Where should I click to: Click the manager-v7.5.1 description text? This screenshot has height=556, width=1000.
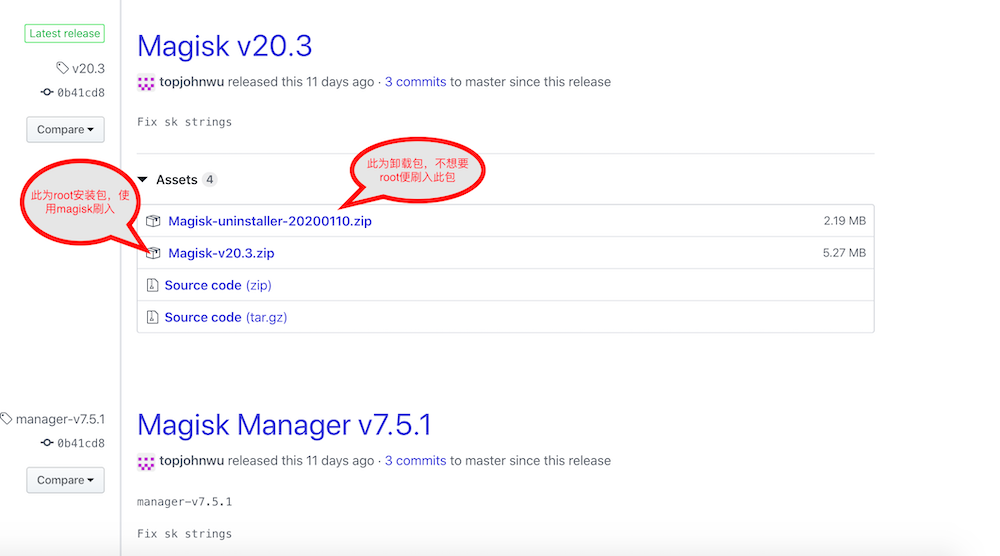click(x=184, y=502)
